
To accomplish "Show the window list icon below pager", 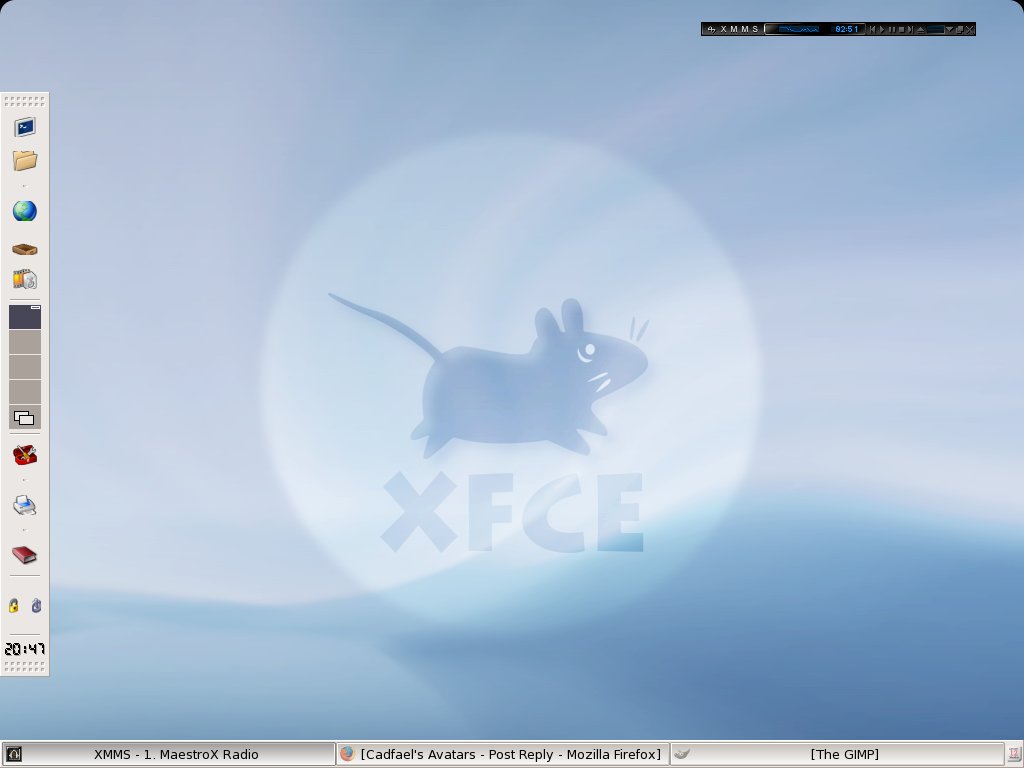I will coord(25,418).
